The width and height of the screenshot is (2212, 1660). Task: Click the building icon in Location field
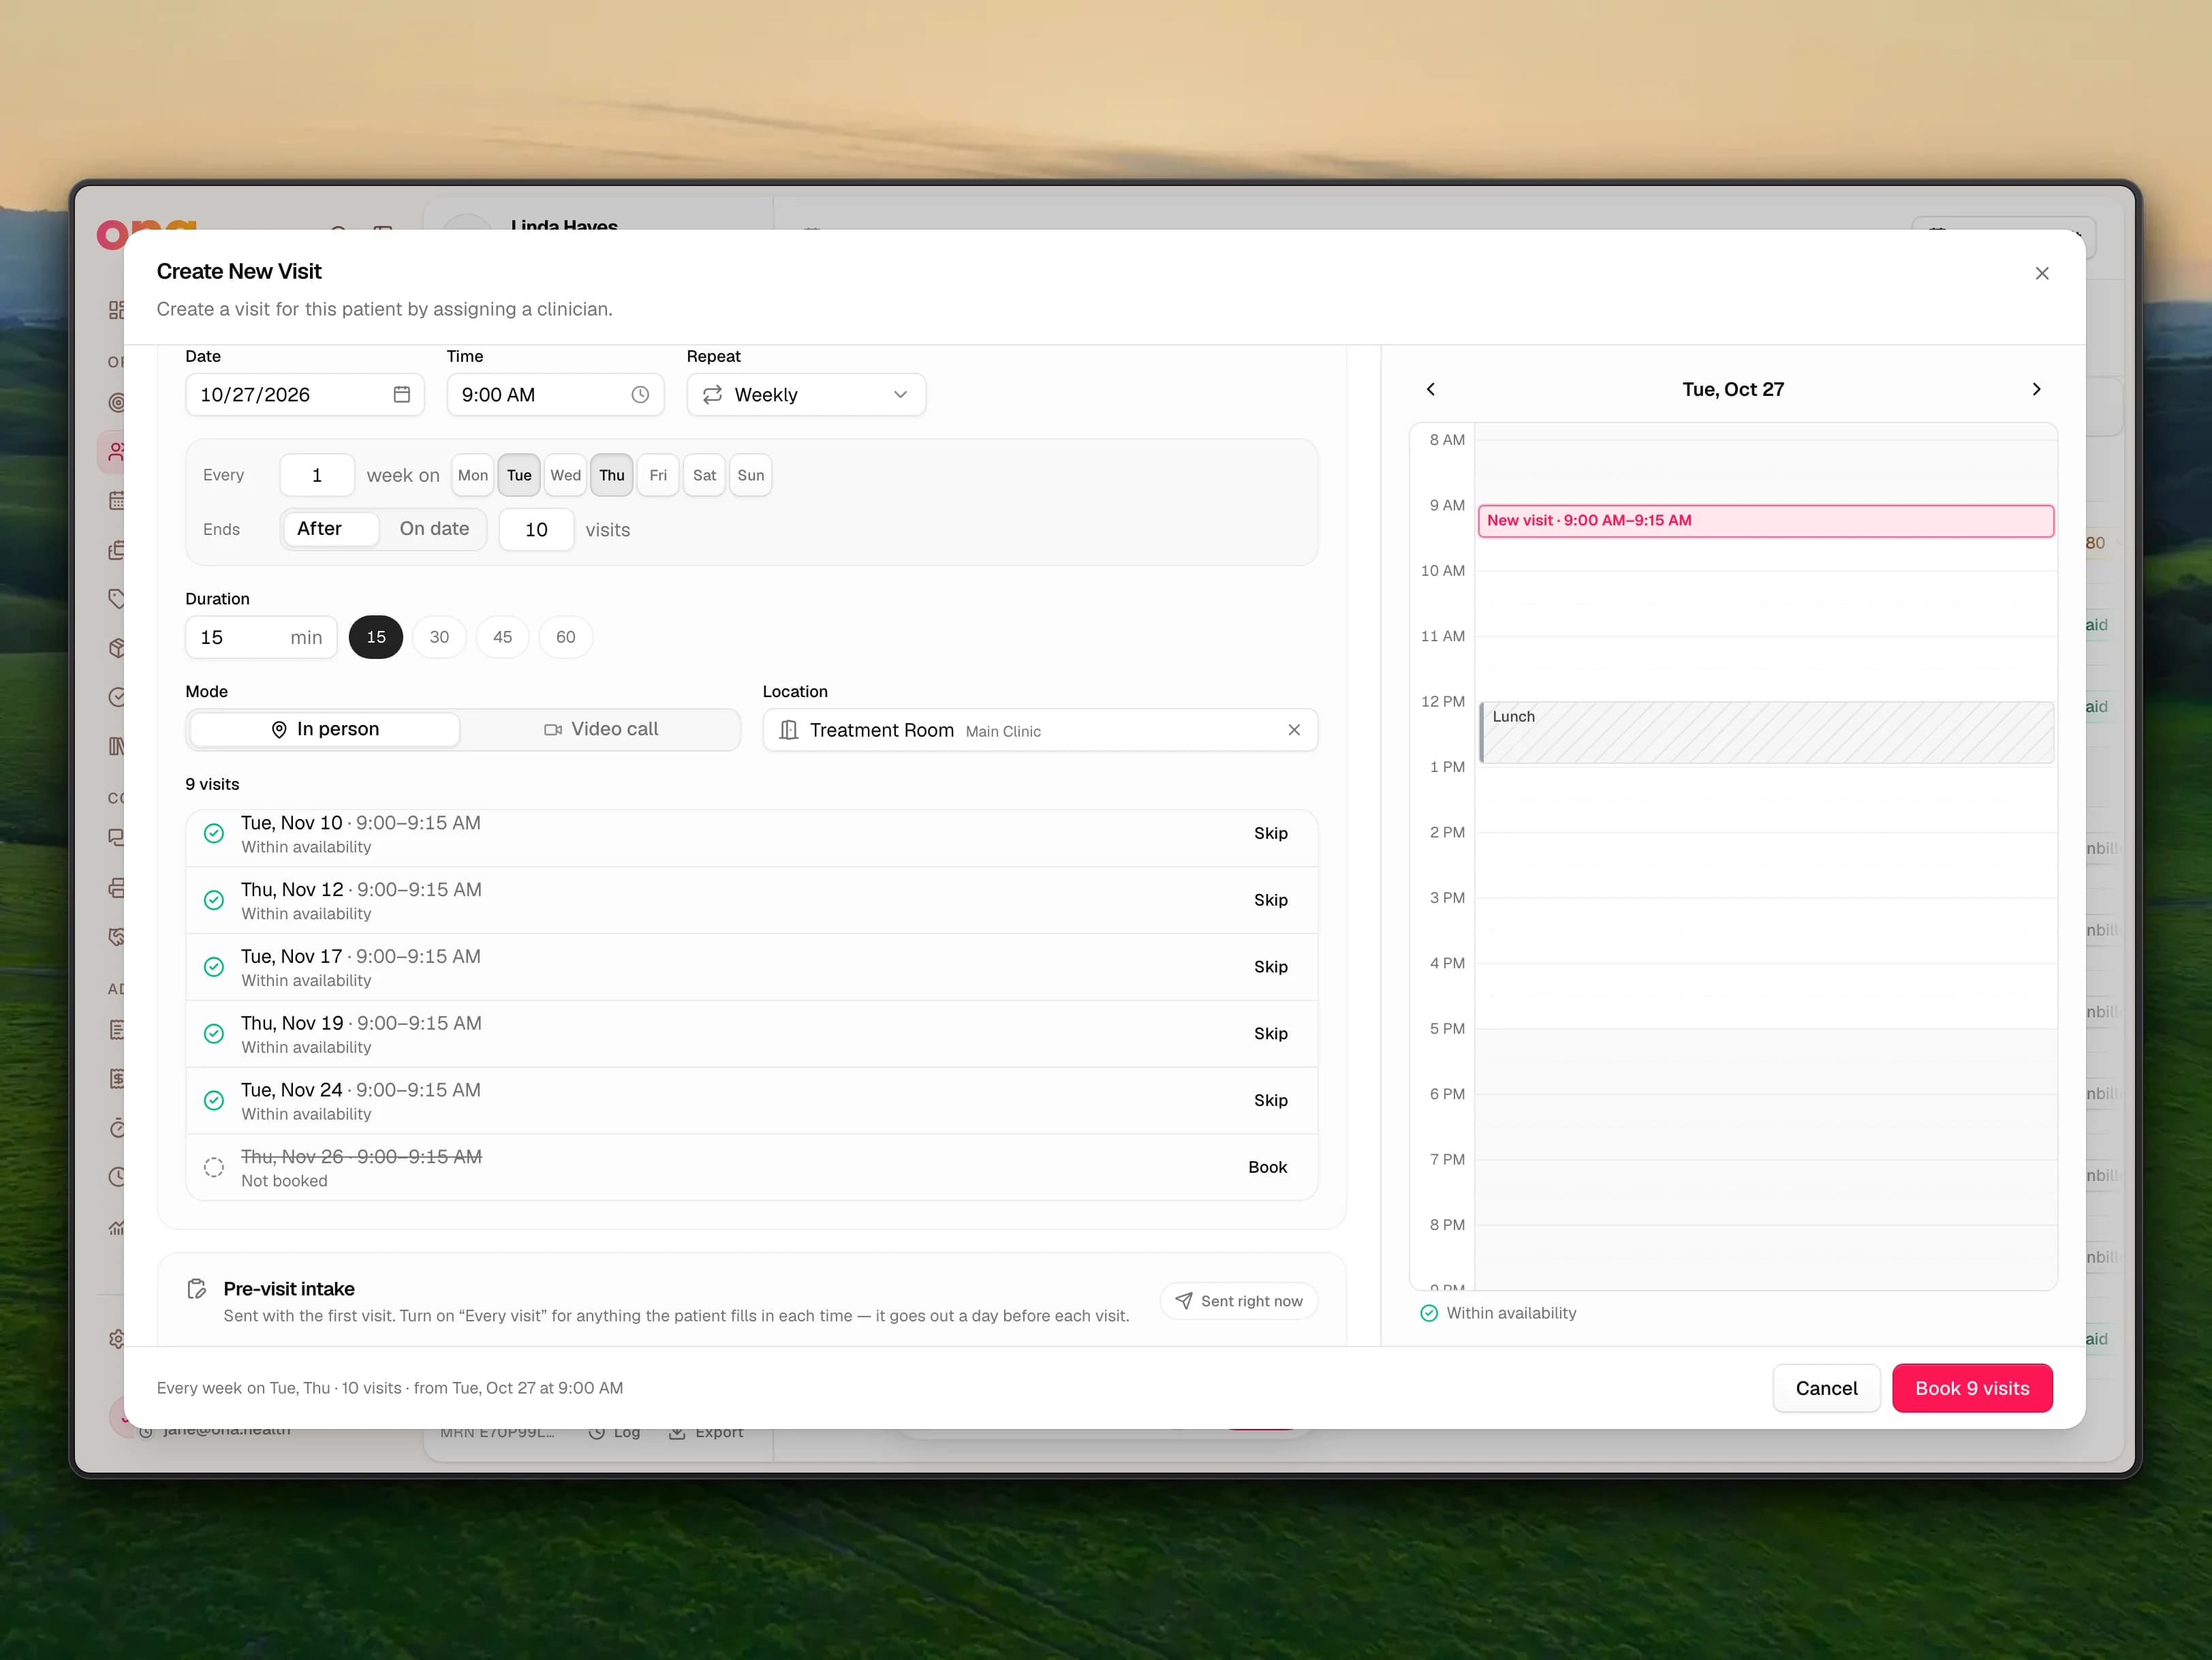[788, 730]
